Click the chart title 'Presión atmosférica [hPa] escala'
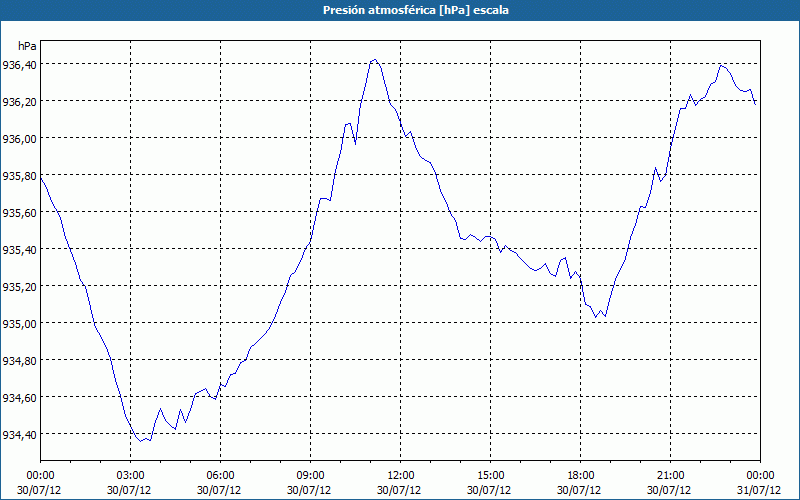Screen dimensions: 800x500 pyautogui.click(x=416, y=10)
